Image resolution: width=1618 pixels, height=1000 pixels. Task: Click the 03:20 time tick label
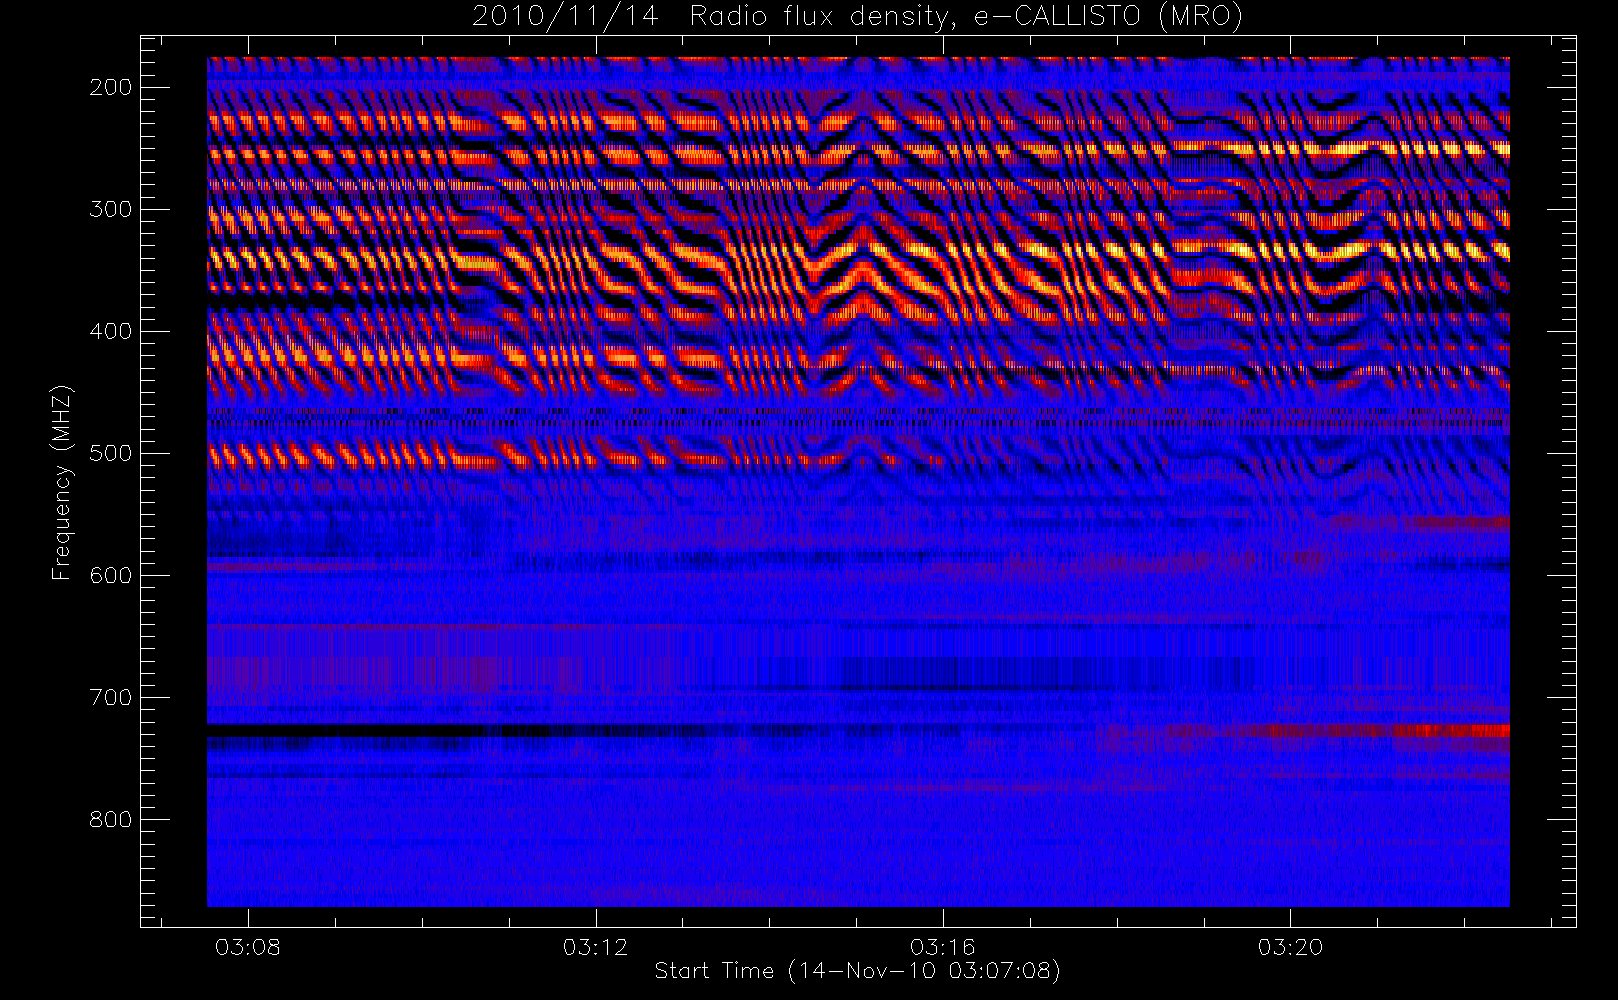1290,947
